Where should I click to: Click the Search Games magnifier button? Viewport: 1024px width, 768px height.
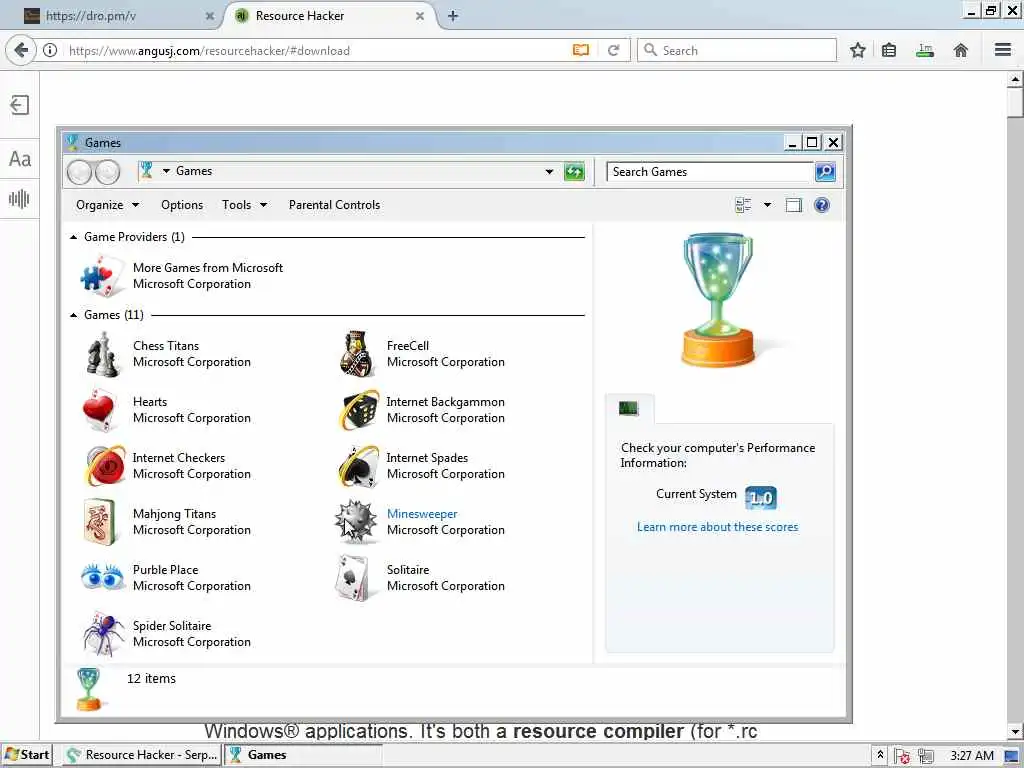(825, 172)
